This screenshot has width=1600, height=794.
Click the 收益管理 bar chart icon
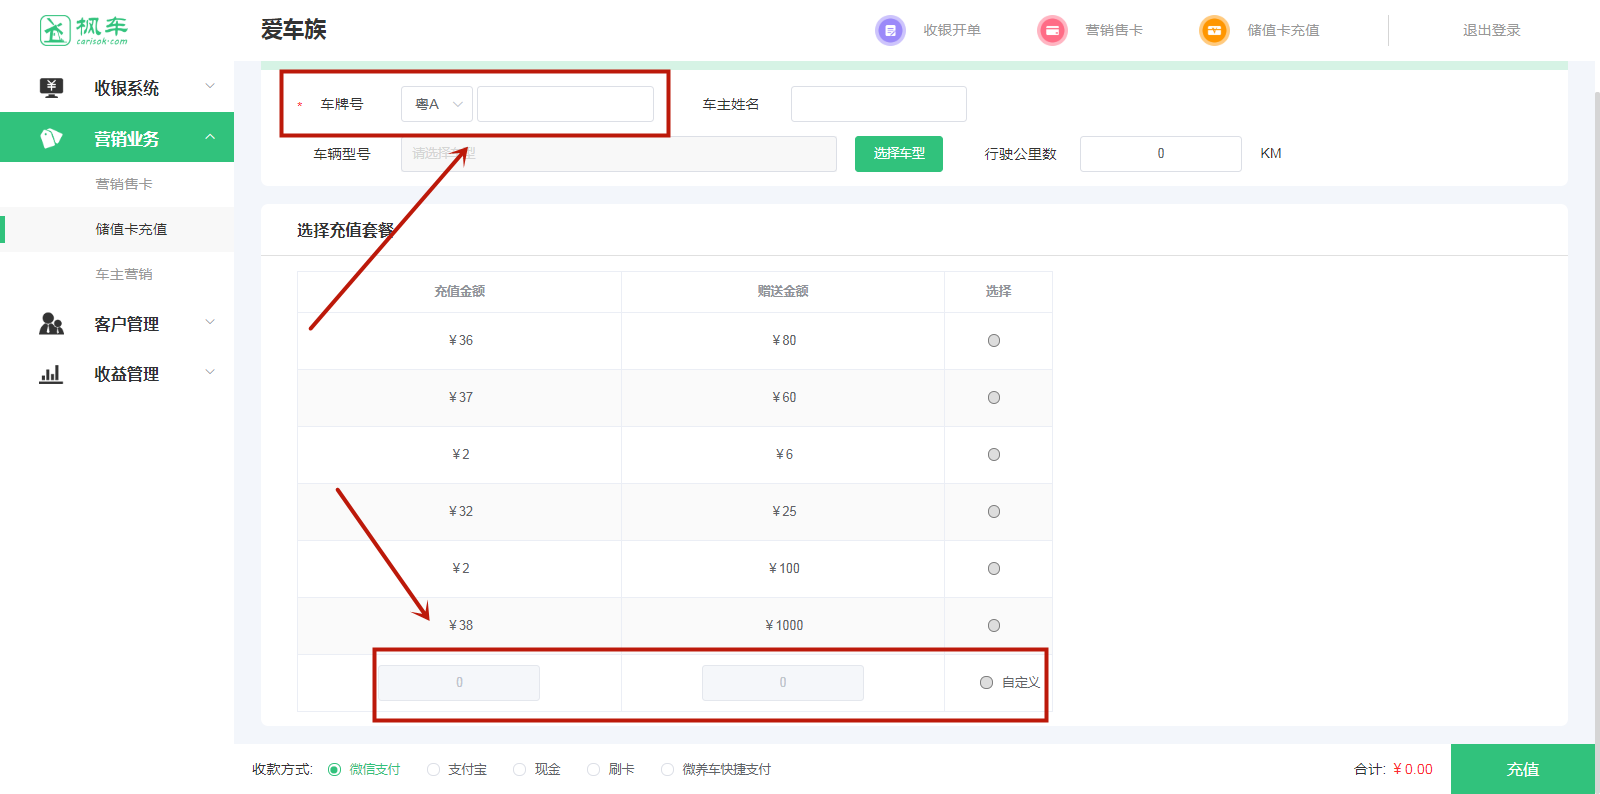coord(51,374)
